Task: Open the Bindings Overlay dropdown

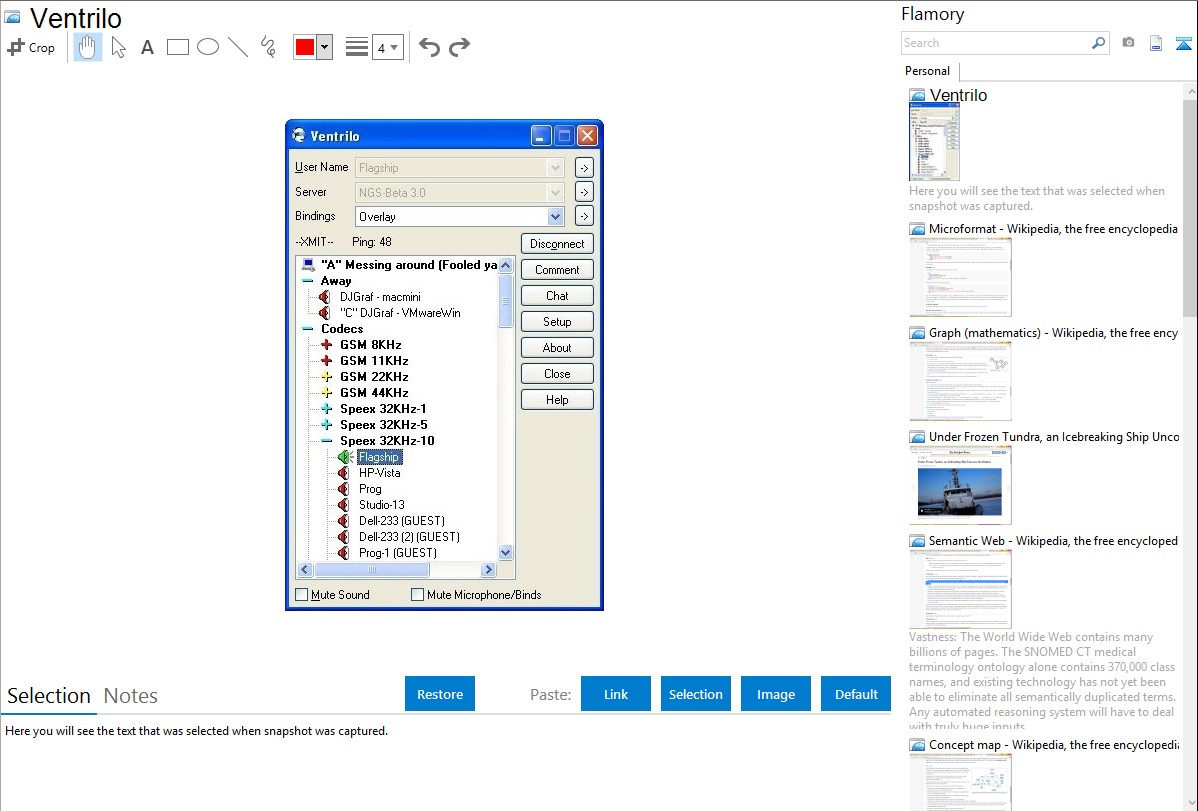Action: [x=555, y=217]
